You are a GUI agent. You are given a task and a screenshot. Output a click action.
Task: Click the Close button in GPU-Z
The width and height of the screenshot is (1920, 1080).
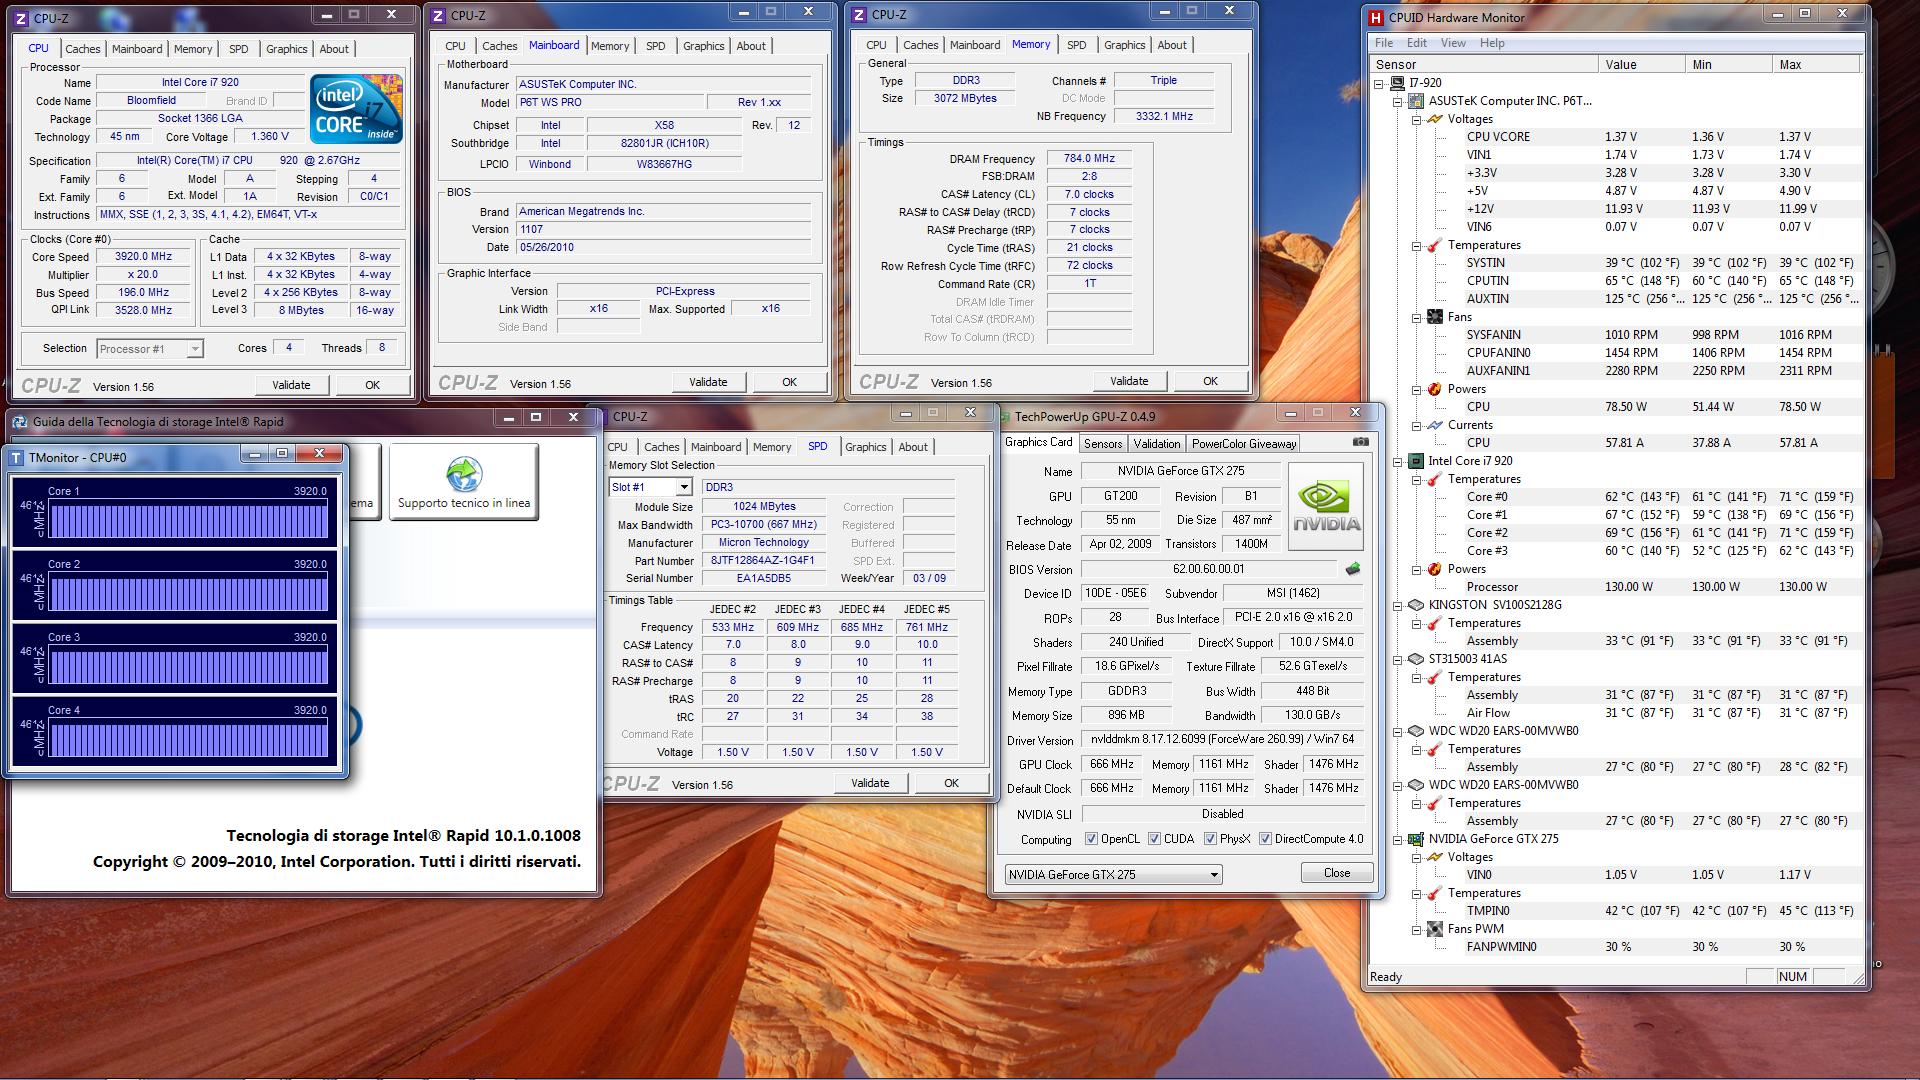pos(1337,873)
